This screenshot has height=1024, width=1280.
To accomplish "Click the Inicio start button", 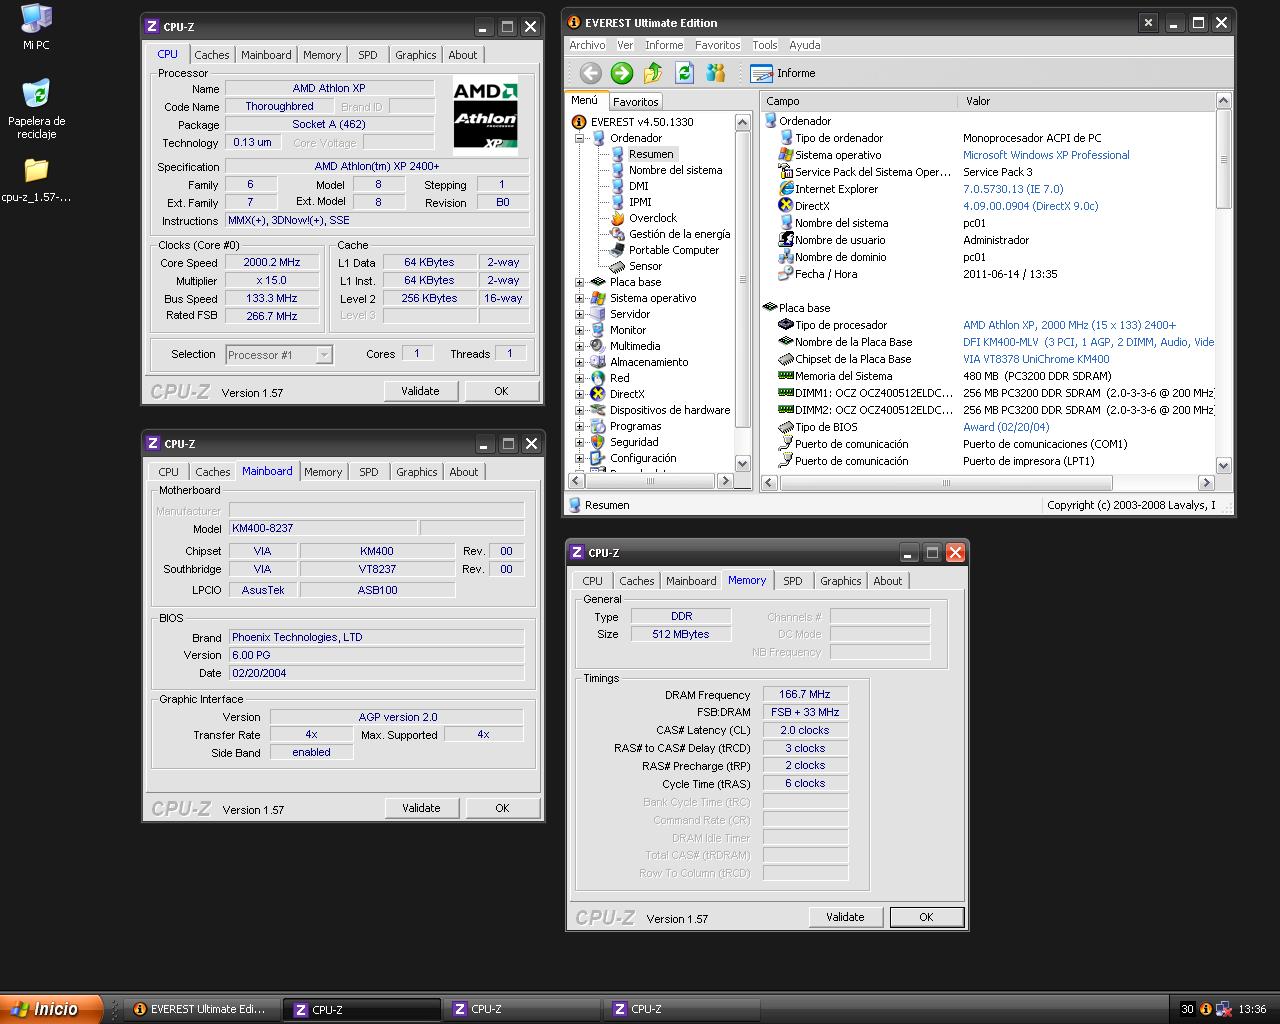I will [51, 1009].
